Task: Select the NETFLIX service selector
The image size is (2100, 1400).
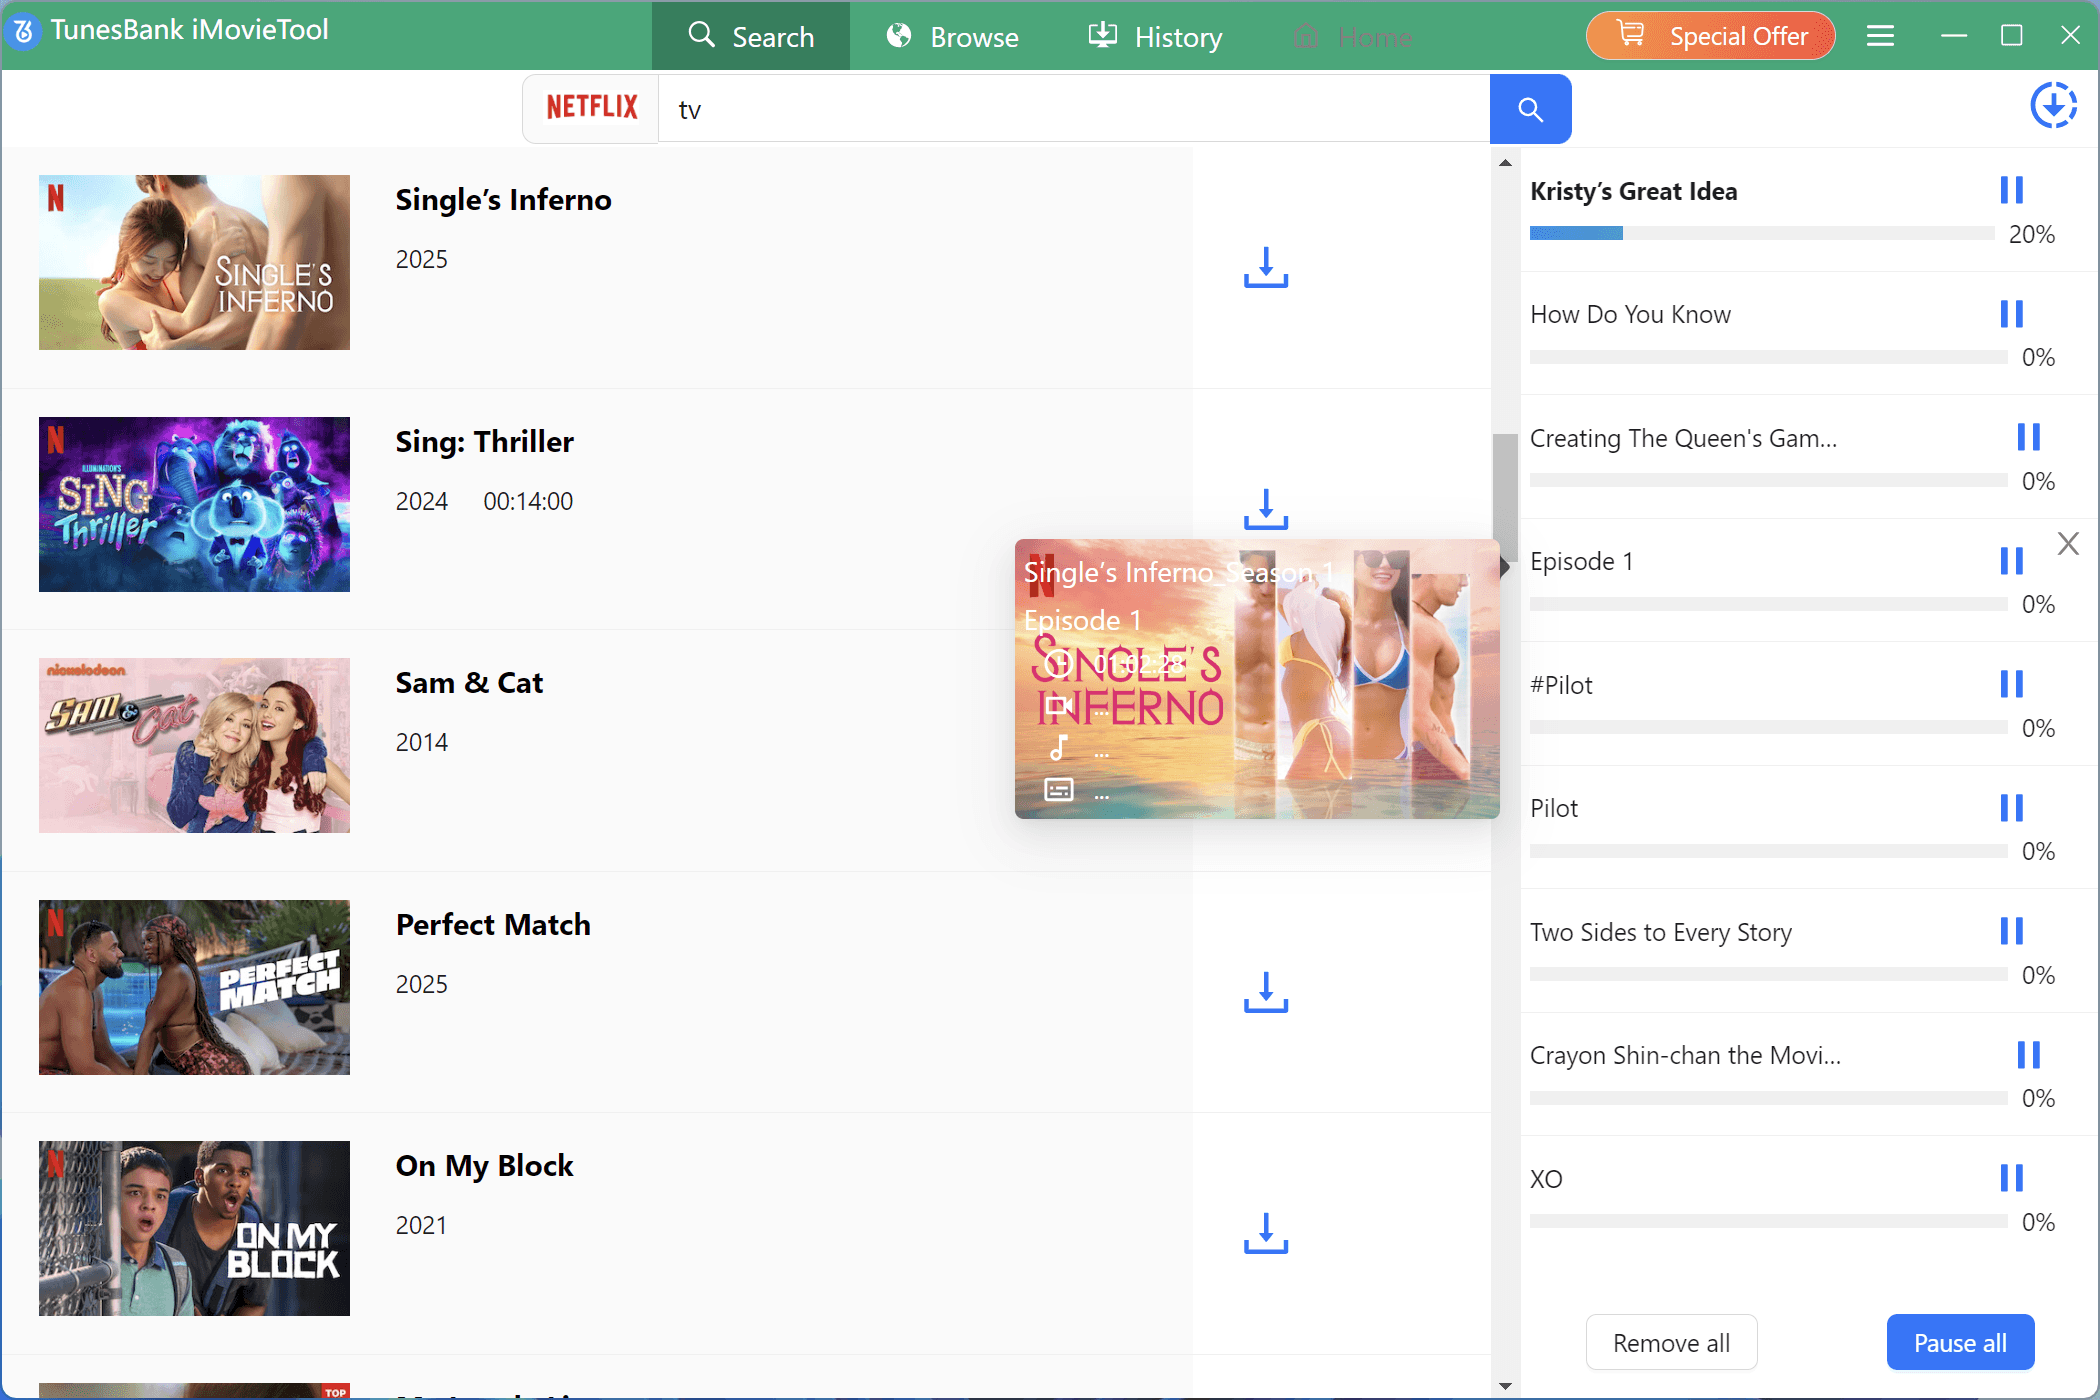Action: (x=591, y=108)
